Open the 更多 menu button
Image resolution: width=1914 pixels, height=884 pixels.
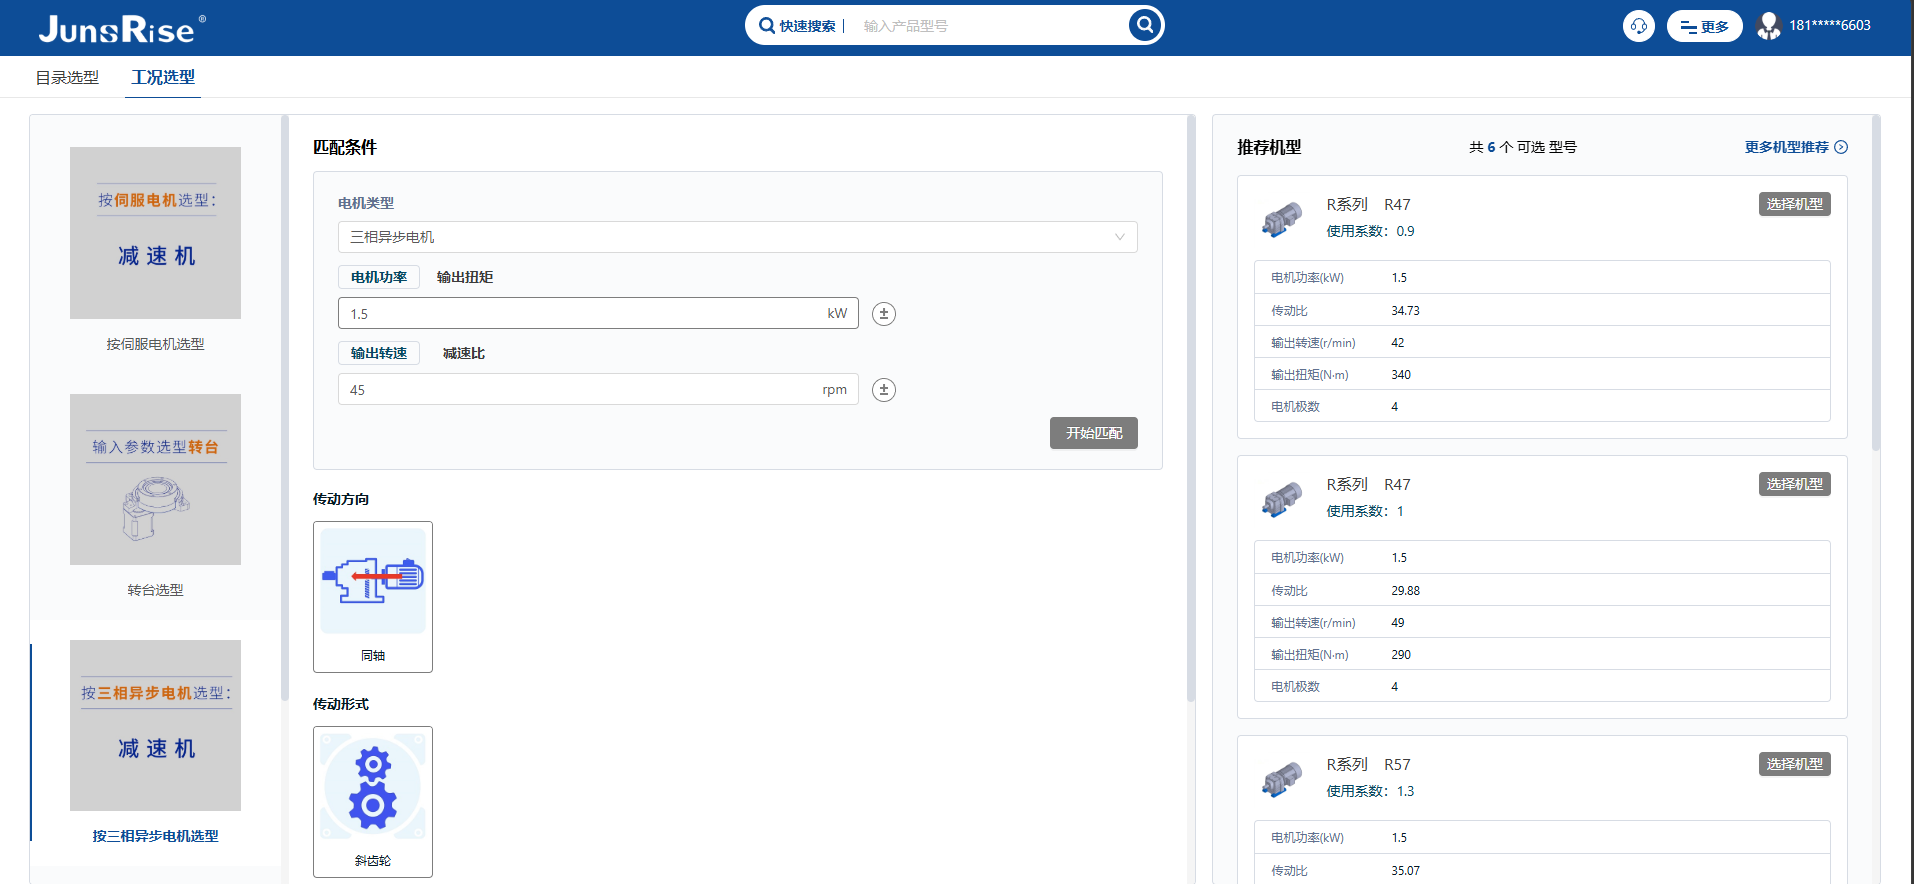1704,26
